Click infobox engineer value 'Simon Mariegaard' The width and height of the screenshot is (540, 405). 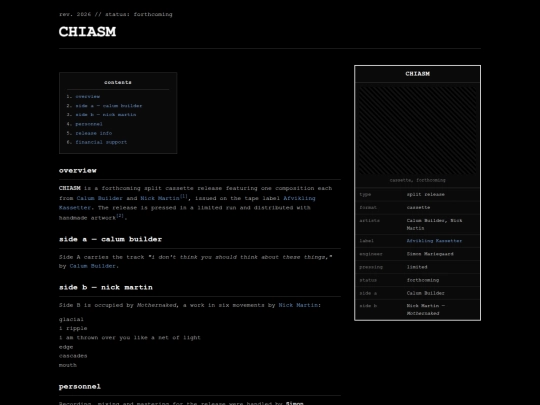point(430,254)
